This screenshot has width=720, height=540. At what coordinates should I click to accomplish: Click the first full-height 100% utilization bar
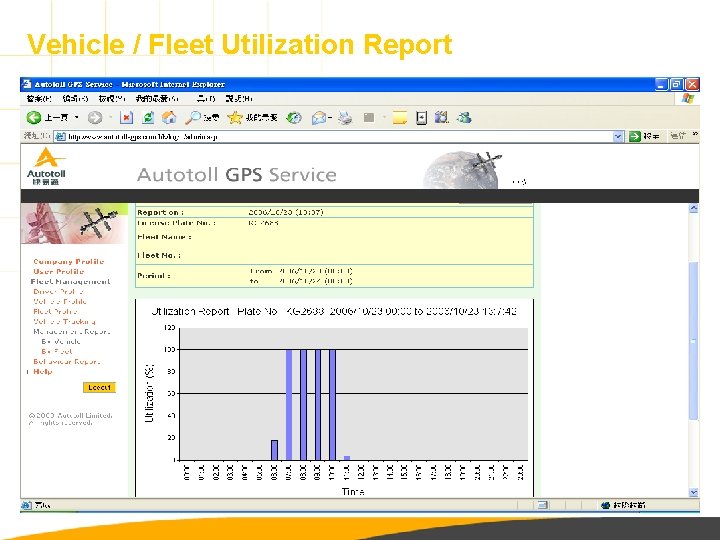coord(289,405)
